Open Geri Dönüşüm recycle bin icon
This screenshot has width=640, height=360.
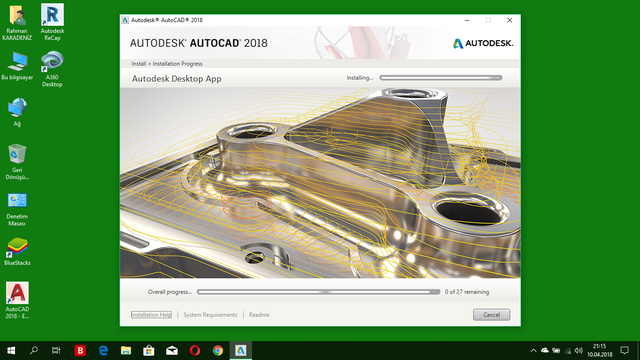(17, 162)
